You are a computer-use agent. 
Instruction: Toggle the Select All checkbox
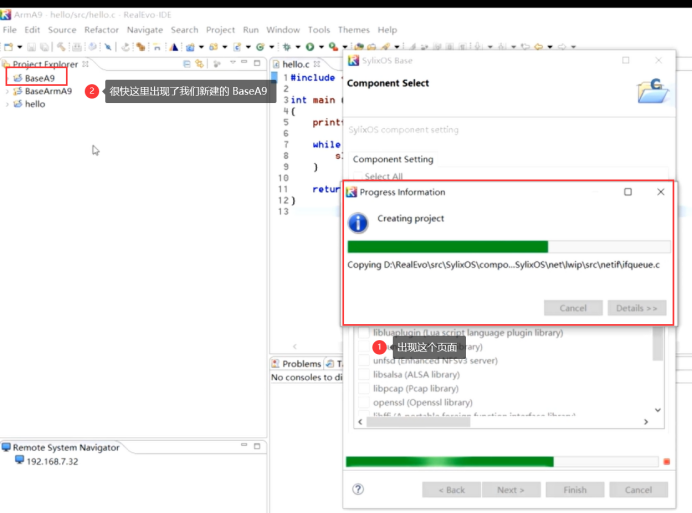click(x=358, y=176)
